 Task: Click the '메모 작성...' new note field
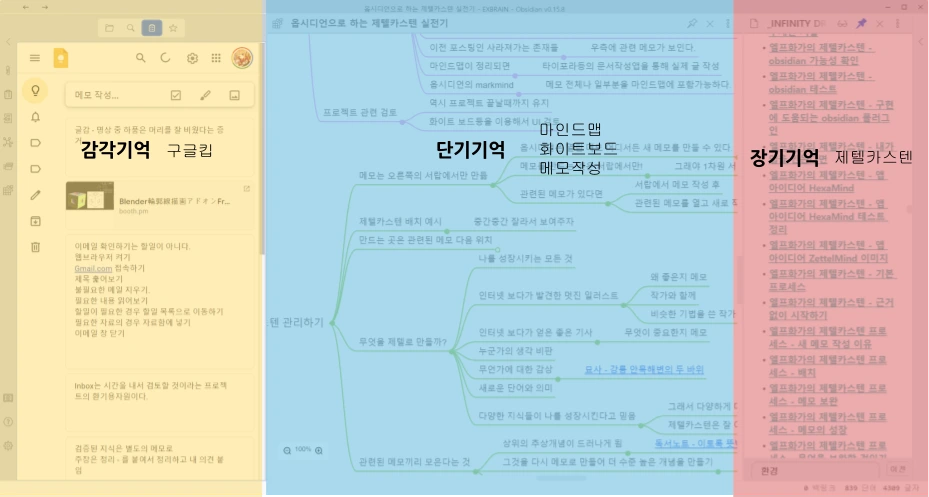[159, 95]
